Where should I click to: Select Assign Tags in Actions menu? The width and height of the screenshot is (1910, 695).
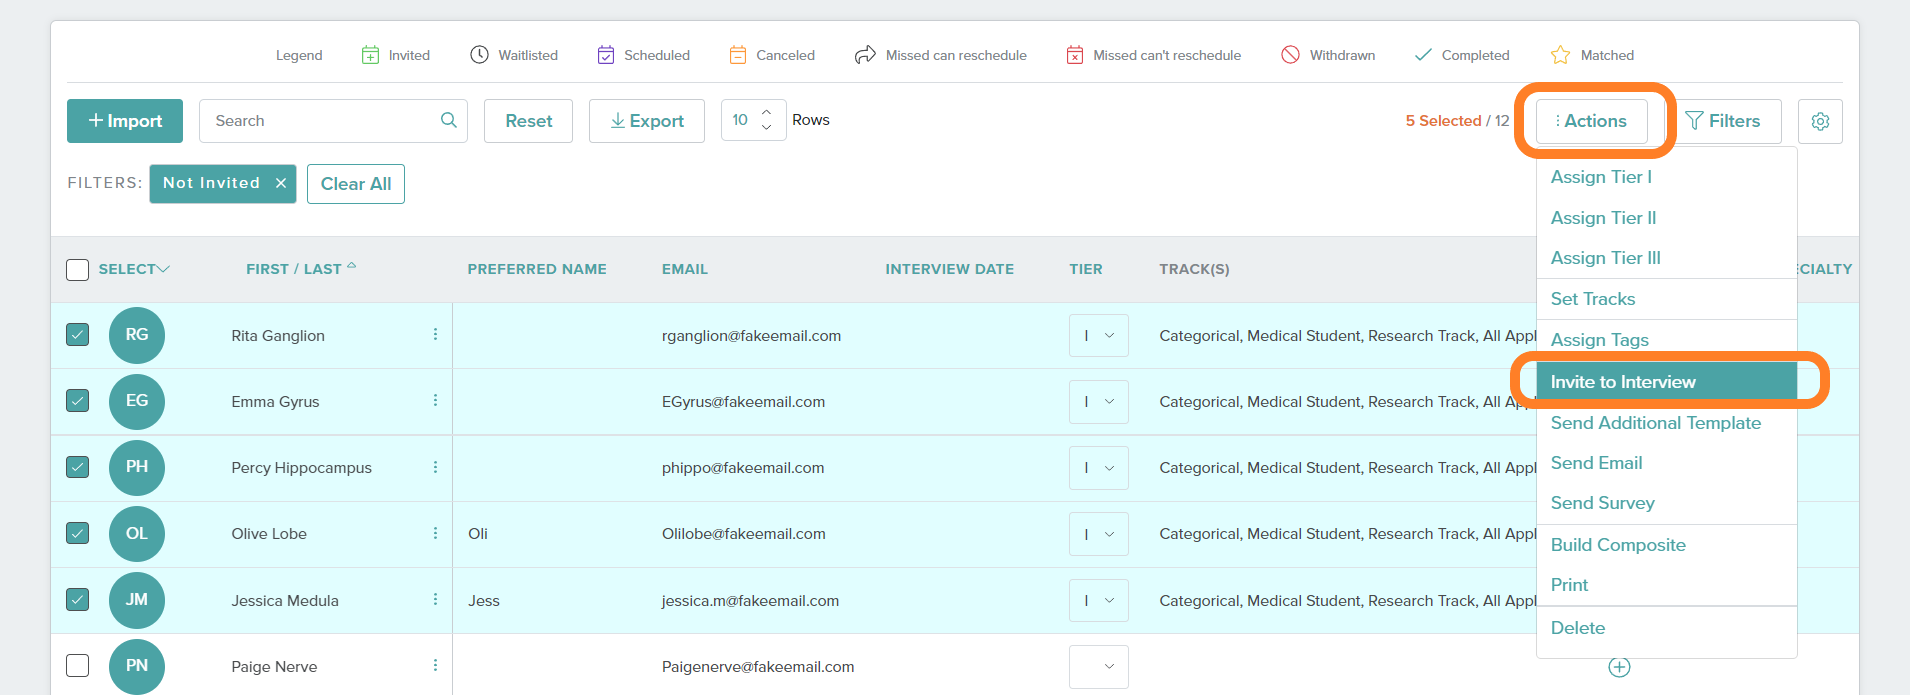click(x=1599, y=340)
